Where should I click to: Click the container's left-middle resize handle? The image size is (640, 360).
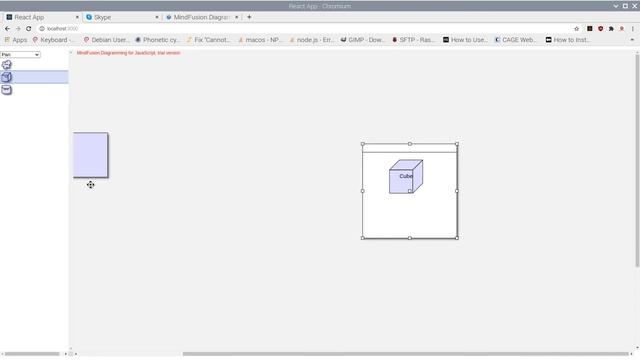pos(362,191)
